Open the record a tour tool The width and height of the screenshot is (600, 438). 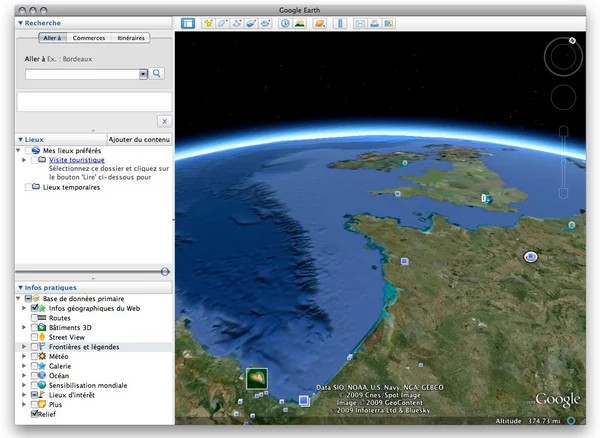266,23
